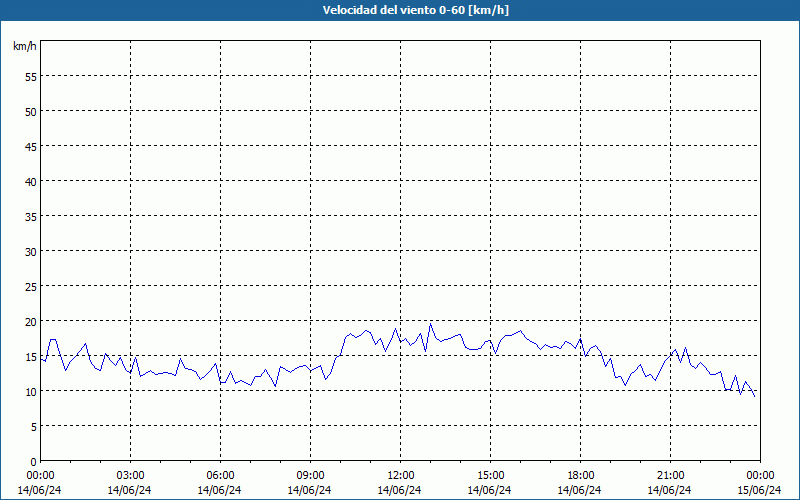Select the 14/06/24 date beneath 18:00
Viewport: 800px width, 500px height.
pyautogui.click(x=580, y=490)
